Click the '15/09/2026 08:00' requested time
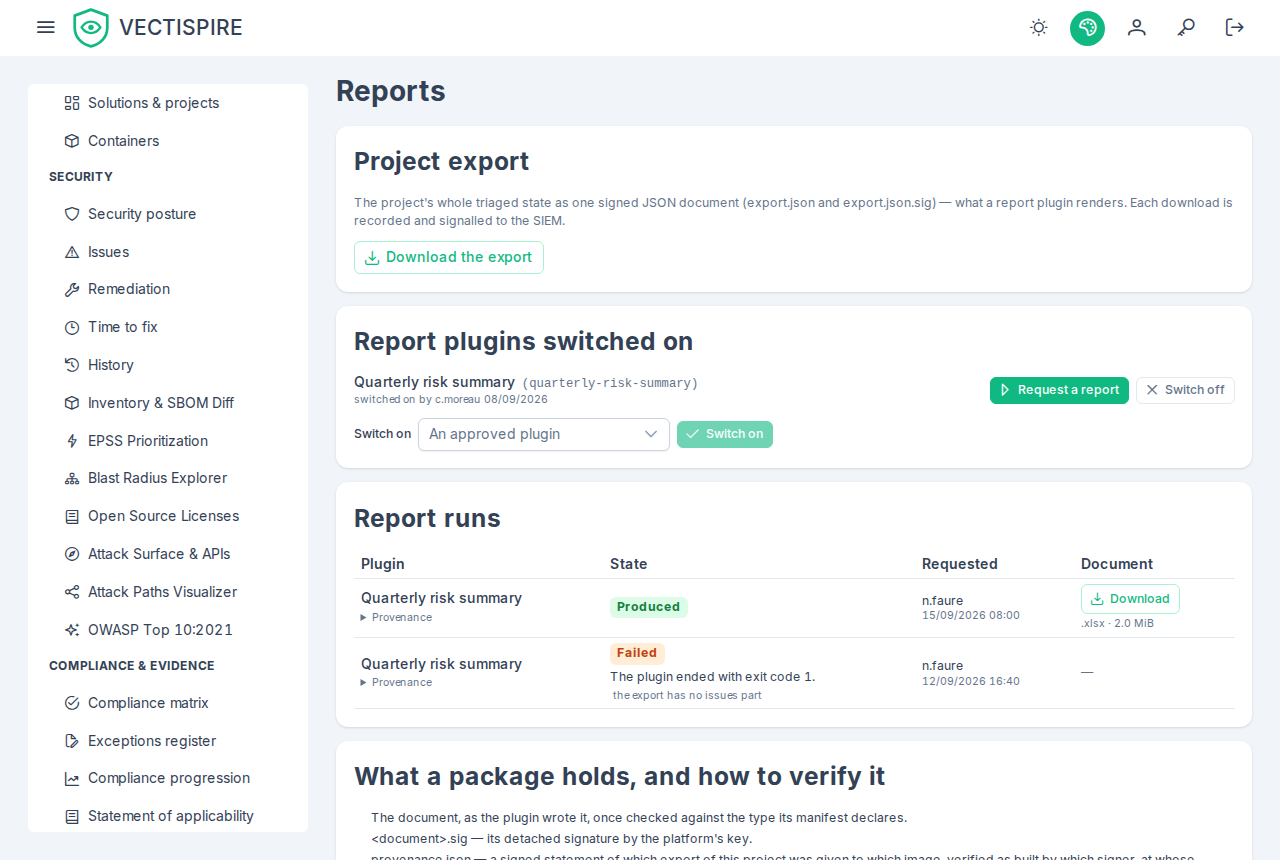Image resolution: width=1280 pixels, height=860 pixels. pos(971,615)
